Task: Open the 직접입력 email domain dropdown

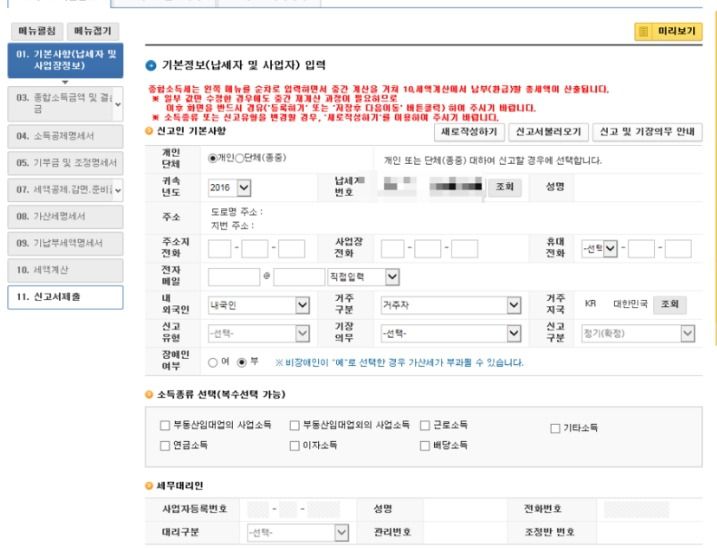Action: pyautogui.click(x=364, y=277)
